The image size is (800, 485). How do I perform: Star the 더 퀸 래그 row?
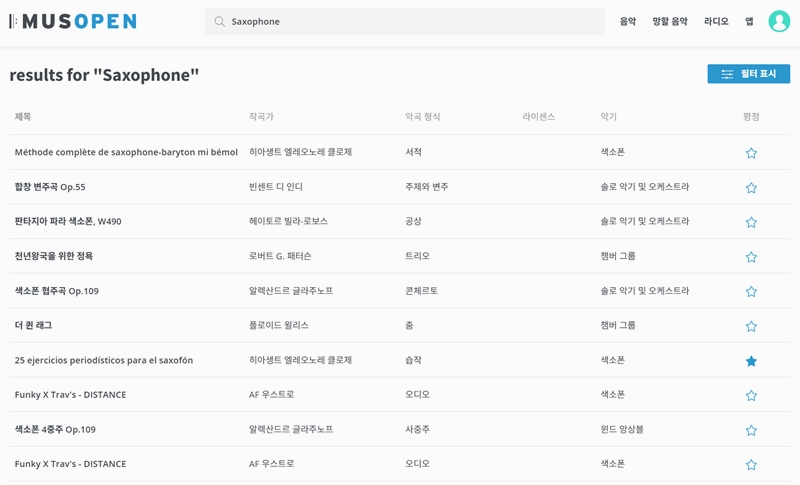click(751, 326)
